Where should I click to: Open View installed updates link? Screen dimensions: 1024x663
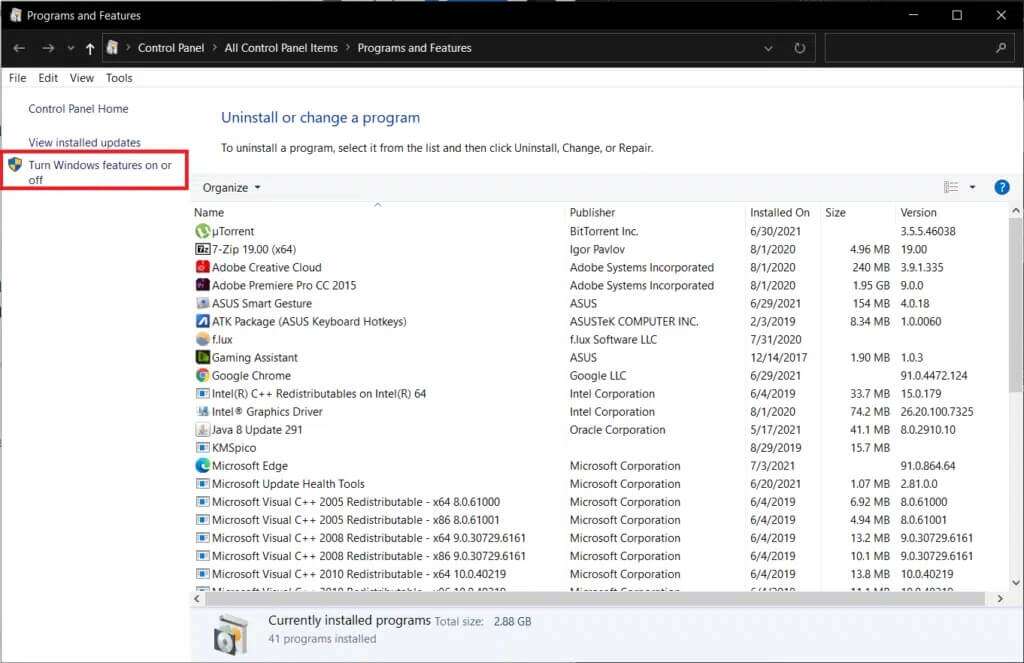[x=84, y=142]
